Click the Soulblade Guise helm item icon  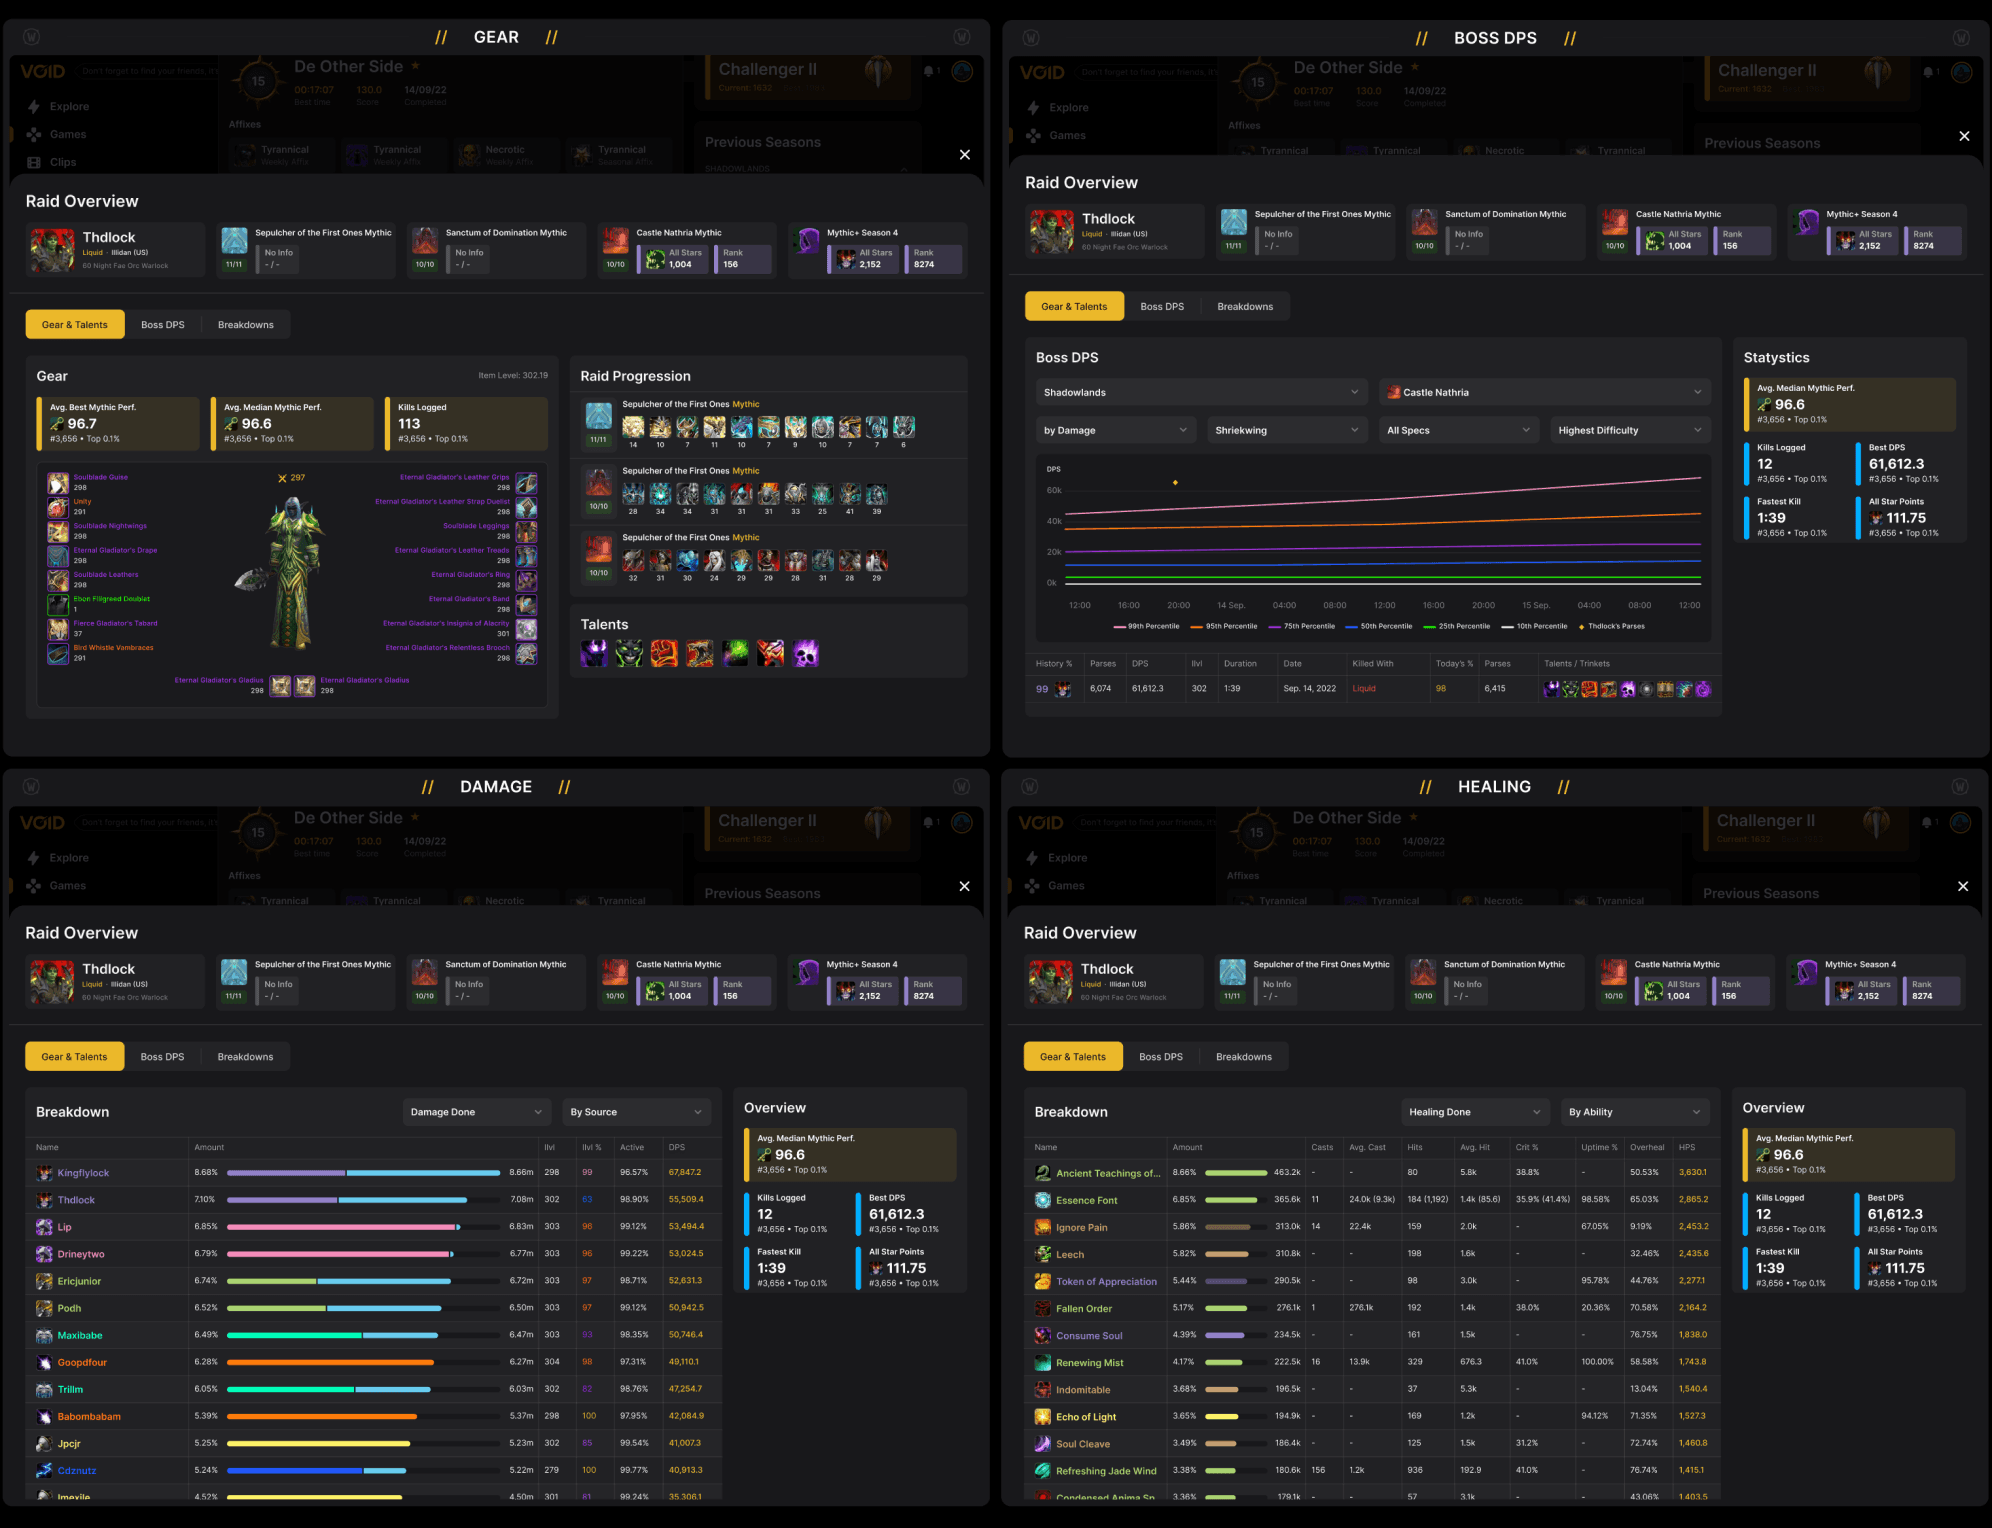[58, 483]
